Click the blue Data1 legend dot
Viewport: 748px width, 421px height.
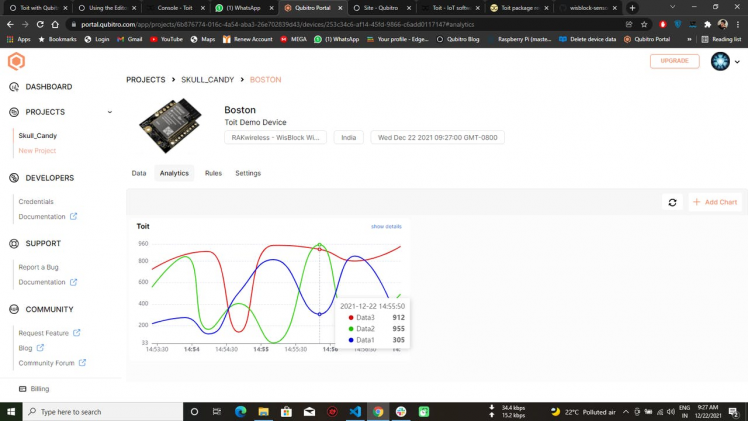pyautogui.click(x=351, y=340)
